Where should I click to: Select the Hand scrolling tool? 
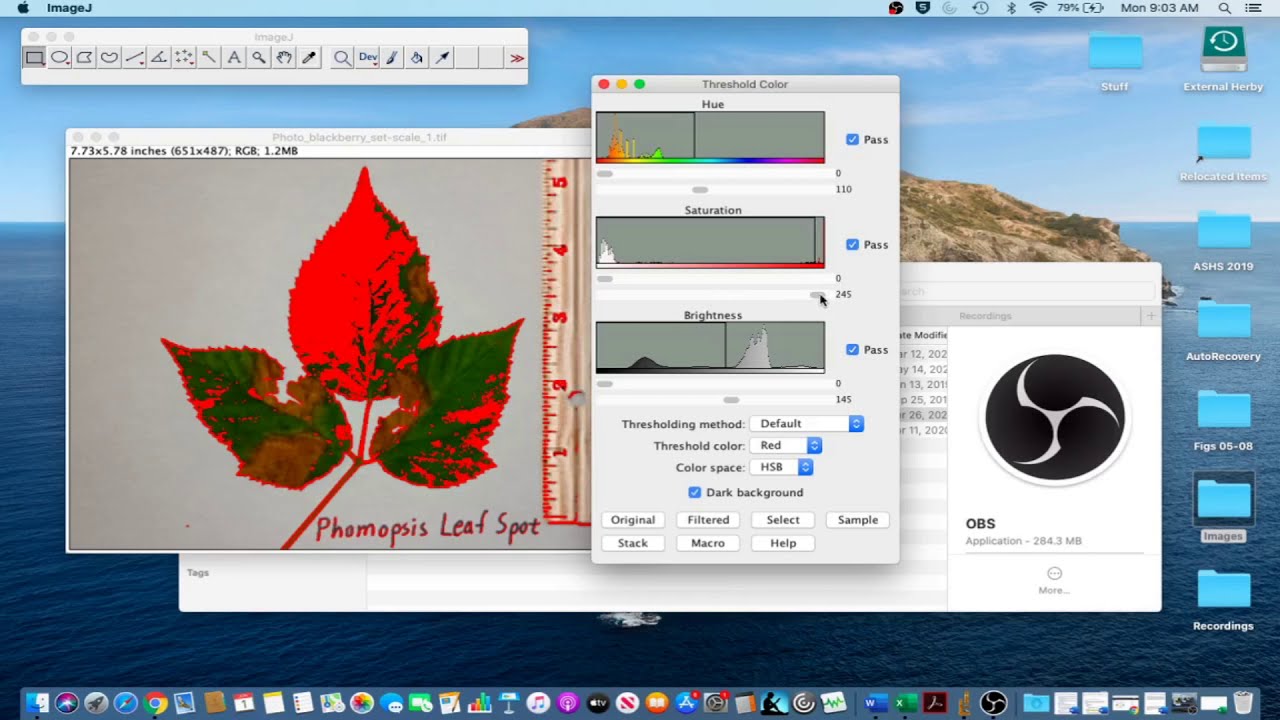284,58
